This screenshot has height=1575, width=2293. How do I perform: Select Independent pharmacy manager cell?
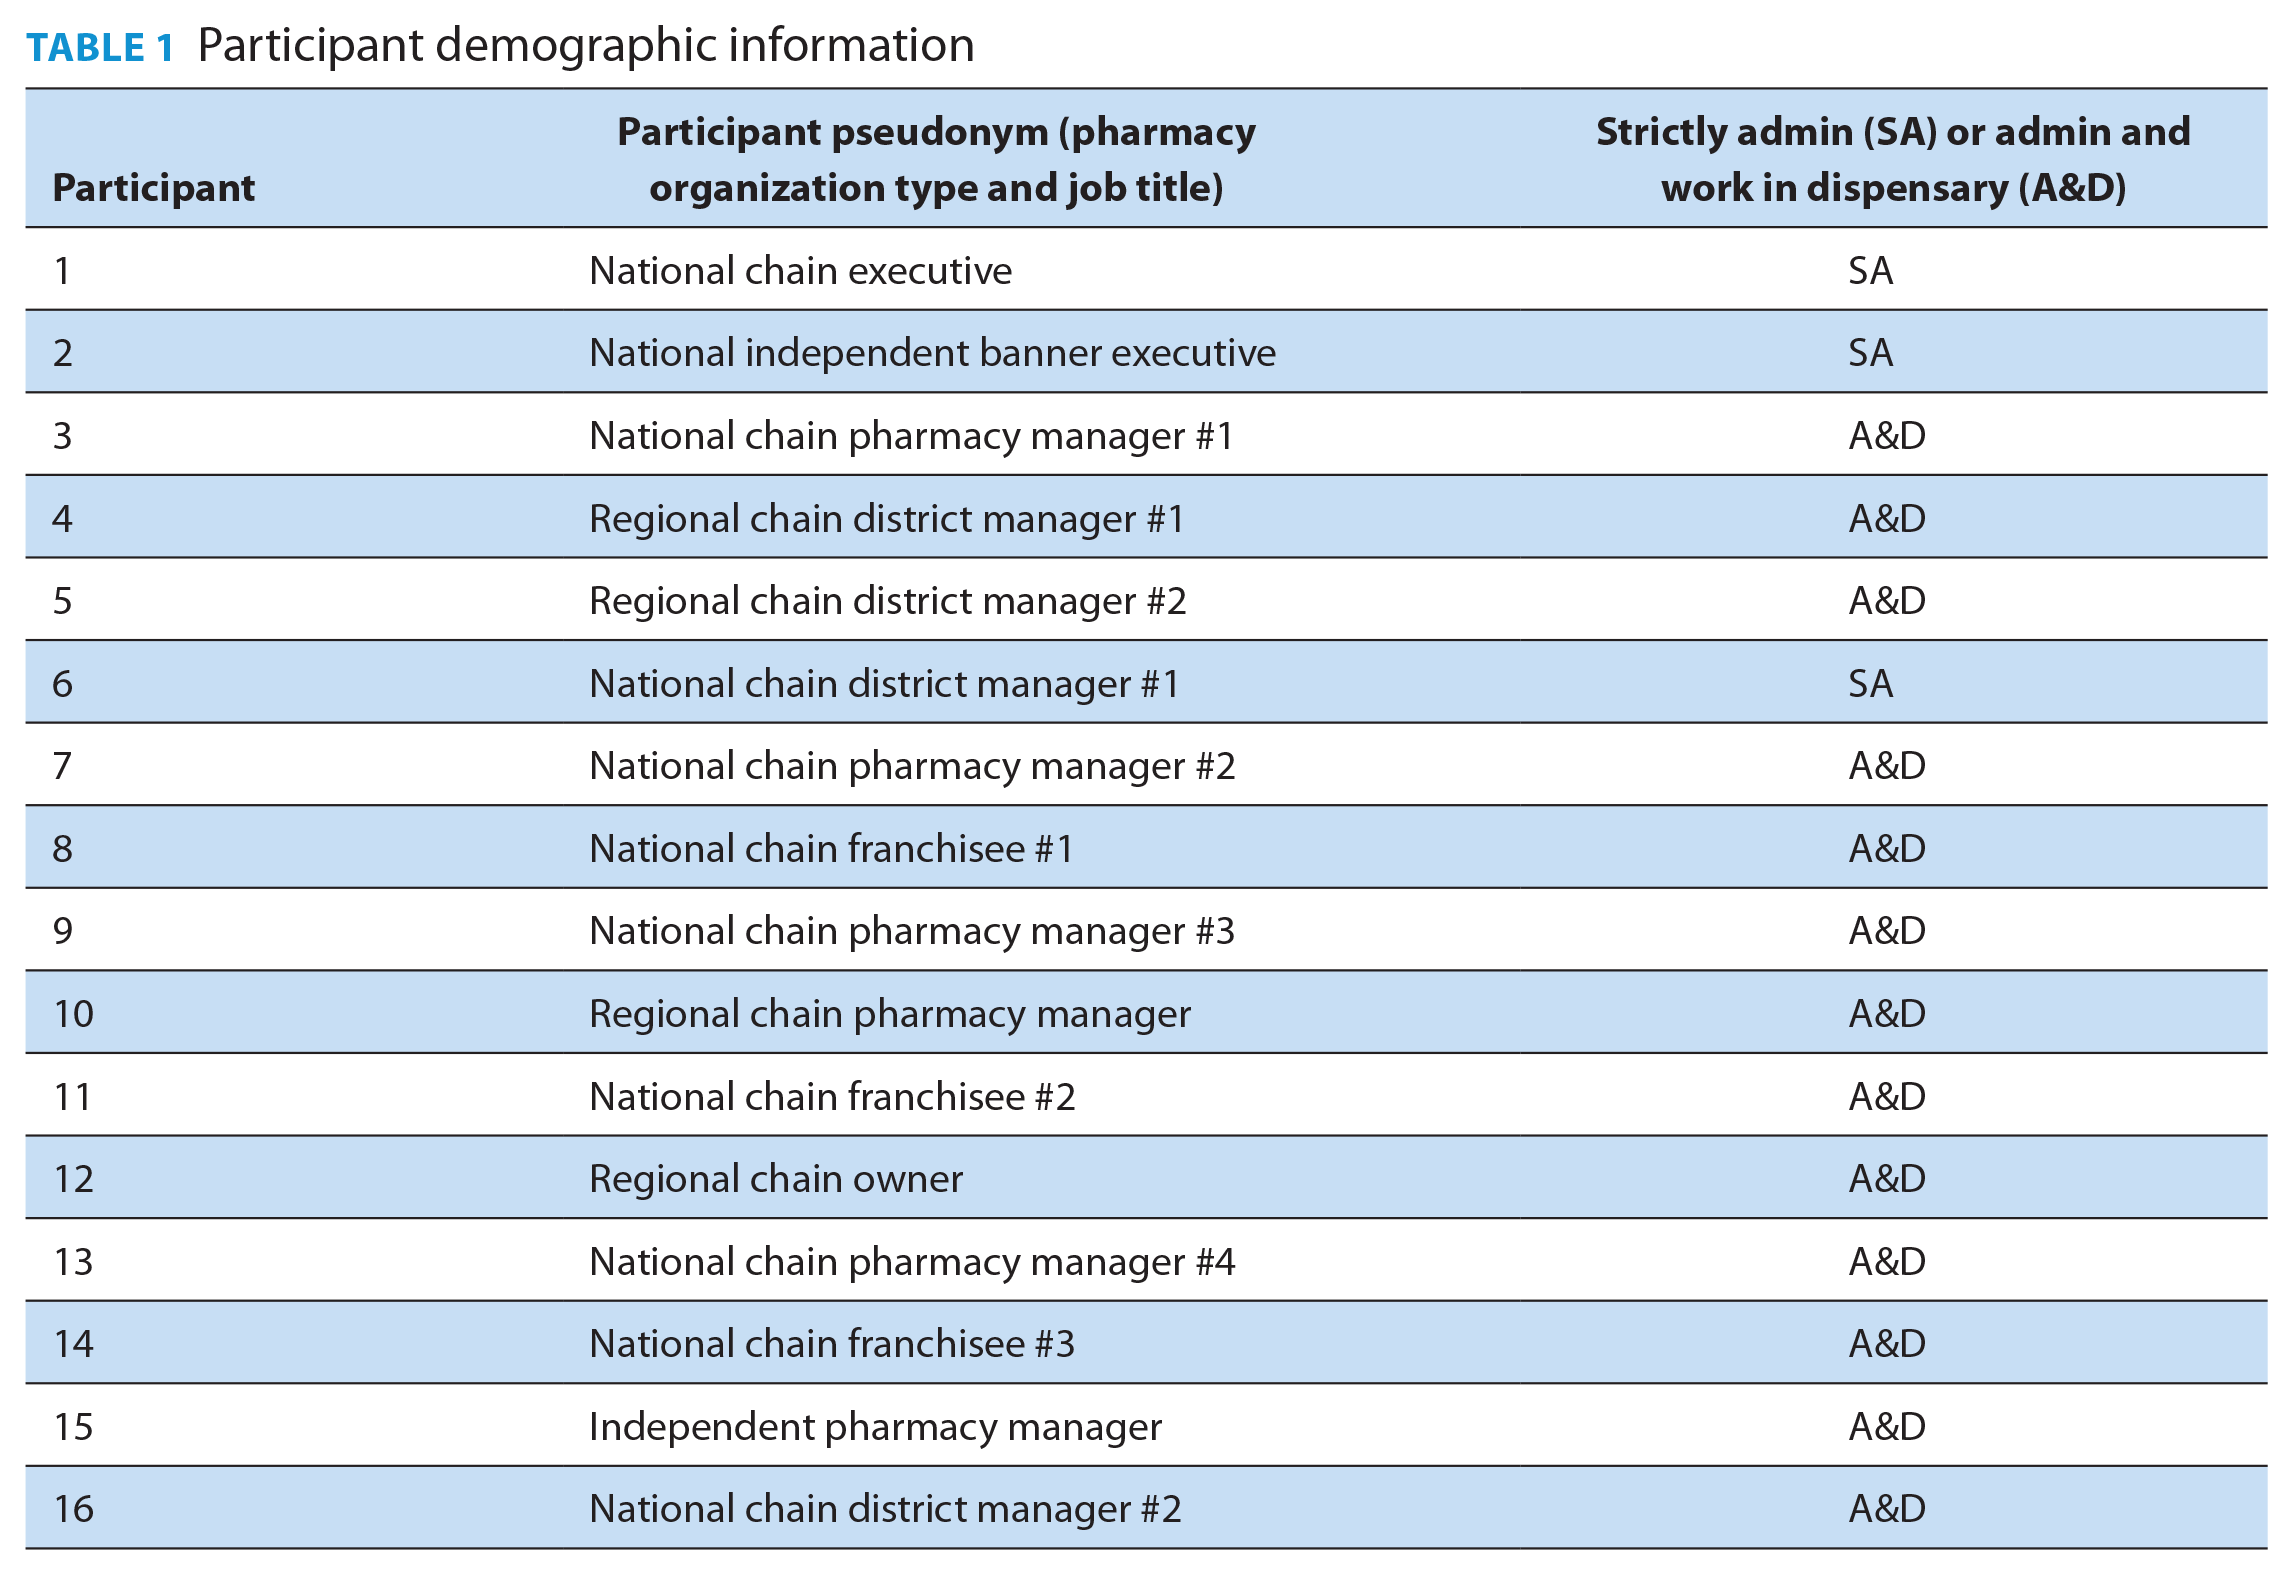click(875, 1426)
